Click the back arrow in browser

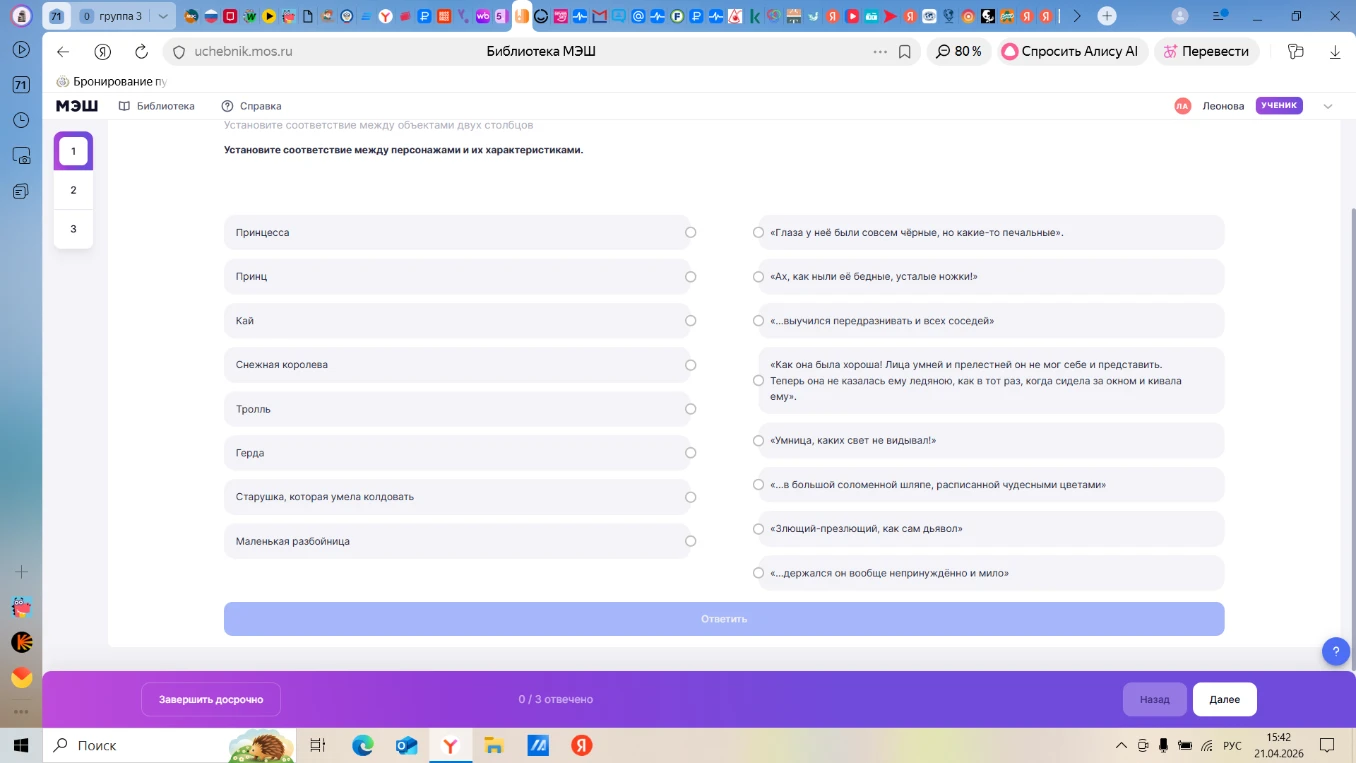coord(63,52)
